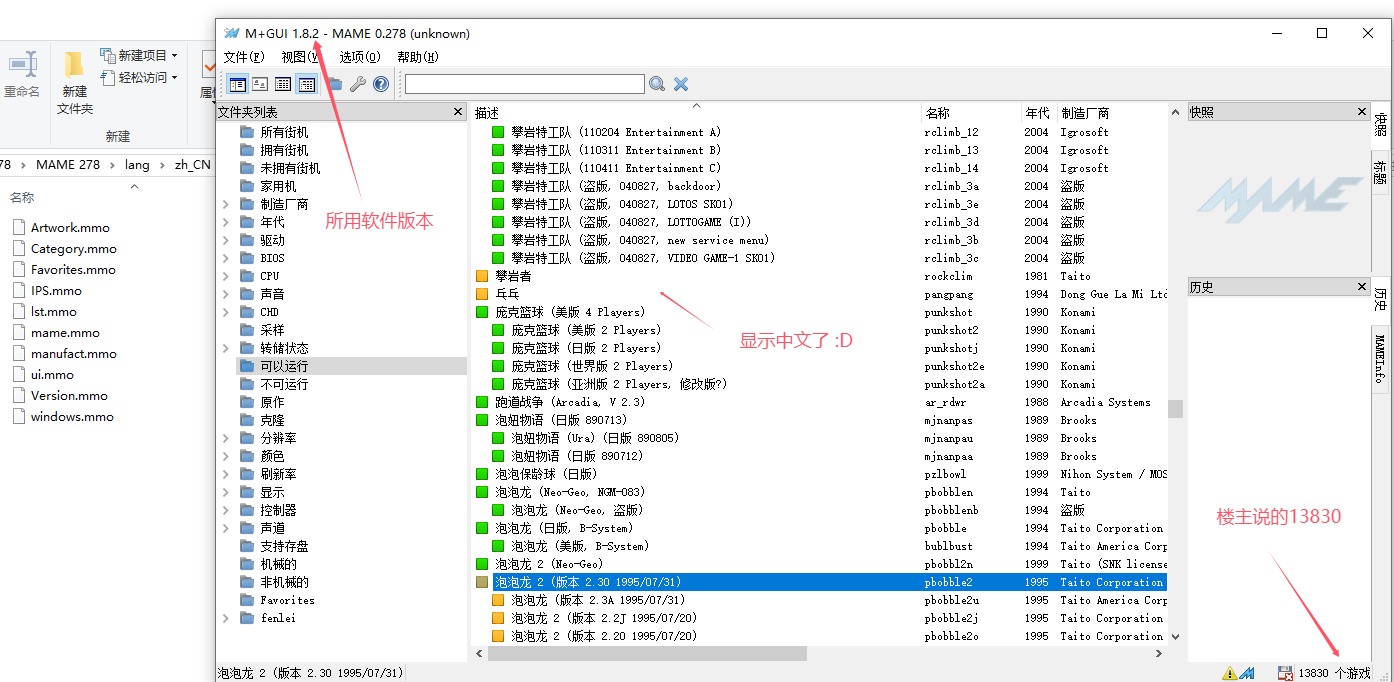
Task: Click the blue MAME status bar icon
Action: [x=1247, y=673]
